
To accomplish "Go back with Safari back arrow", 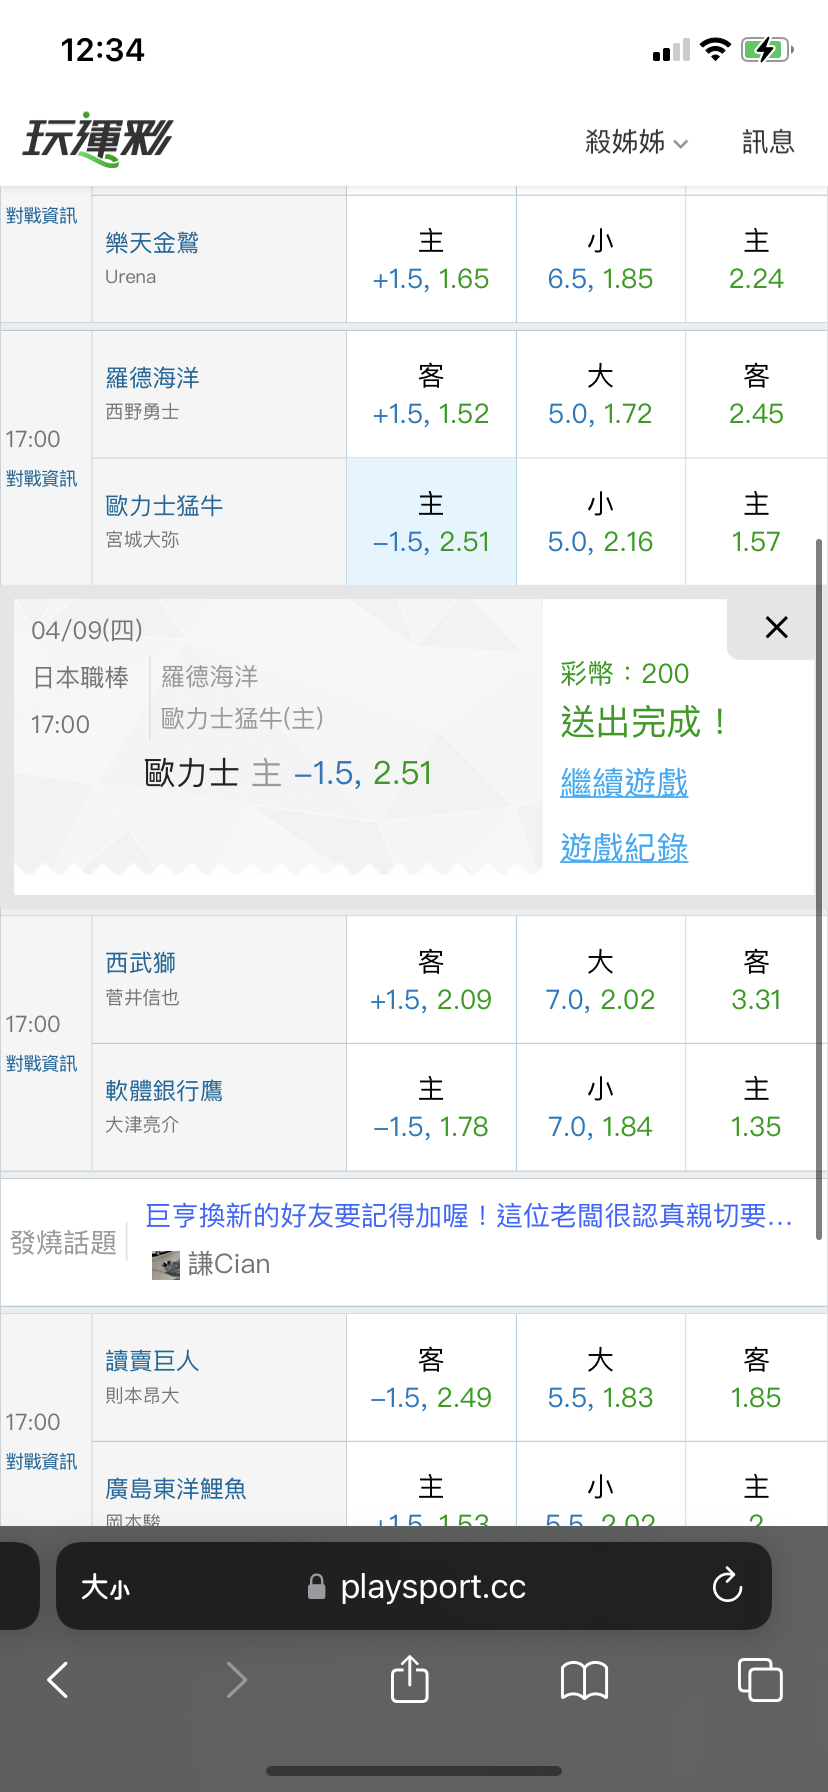I will pyautogui.click(x=58, y=1680).
